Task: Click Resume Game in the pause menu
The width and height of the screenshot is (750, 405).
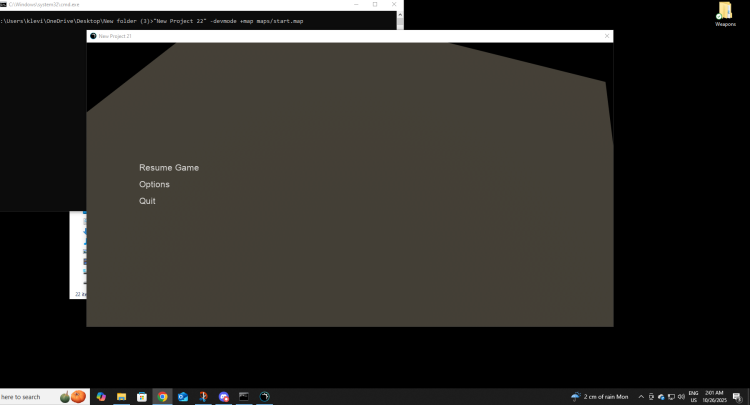Action: coord(169,168)
